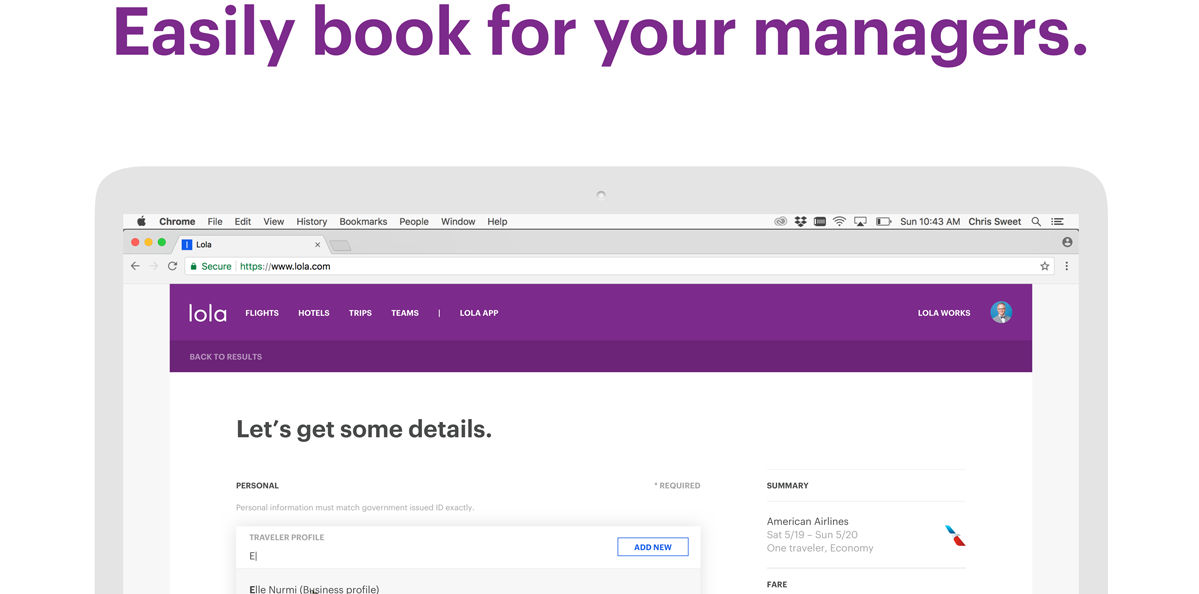Click the American Airlines logo icon

(x=955, y=535)
